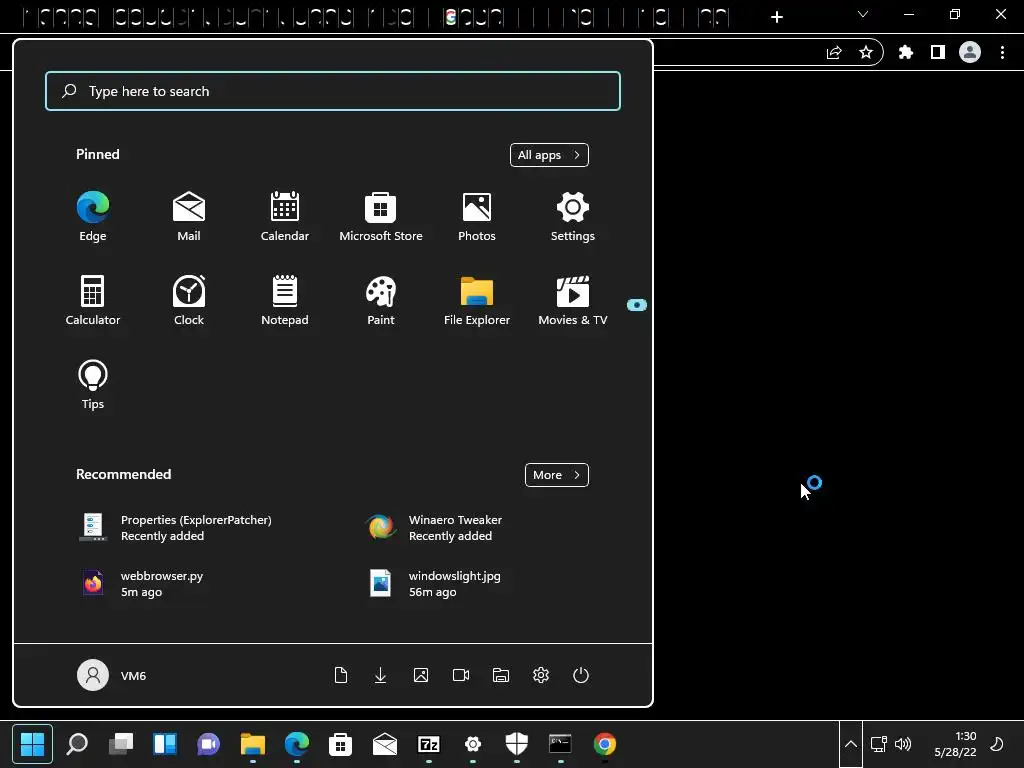The height and width of the screenshot is (768, 1024).
Task: Open recommended file windowslight.jpg
Action: click(435, 584)
